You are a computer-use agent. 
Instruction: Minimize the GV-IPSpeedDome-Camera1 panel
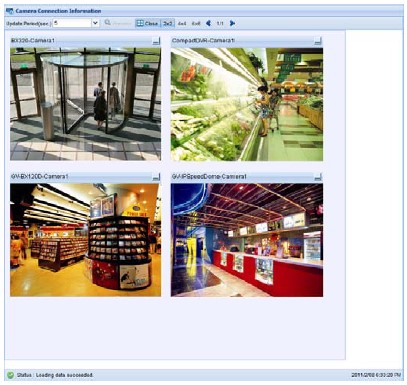(318, 177)
